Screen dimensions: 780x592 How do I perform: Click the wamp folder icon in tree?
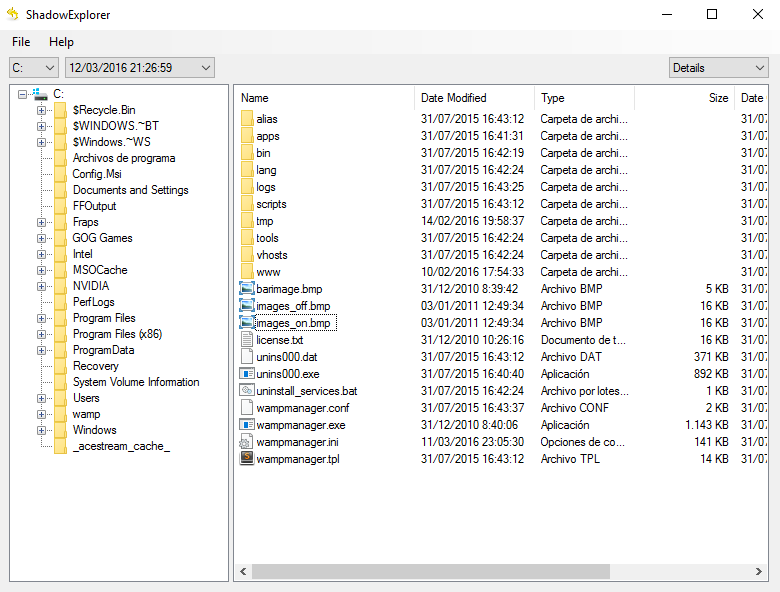[60, 414]
